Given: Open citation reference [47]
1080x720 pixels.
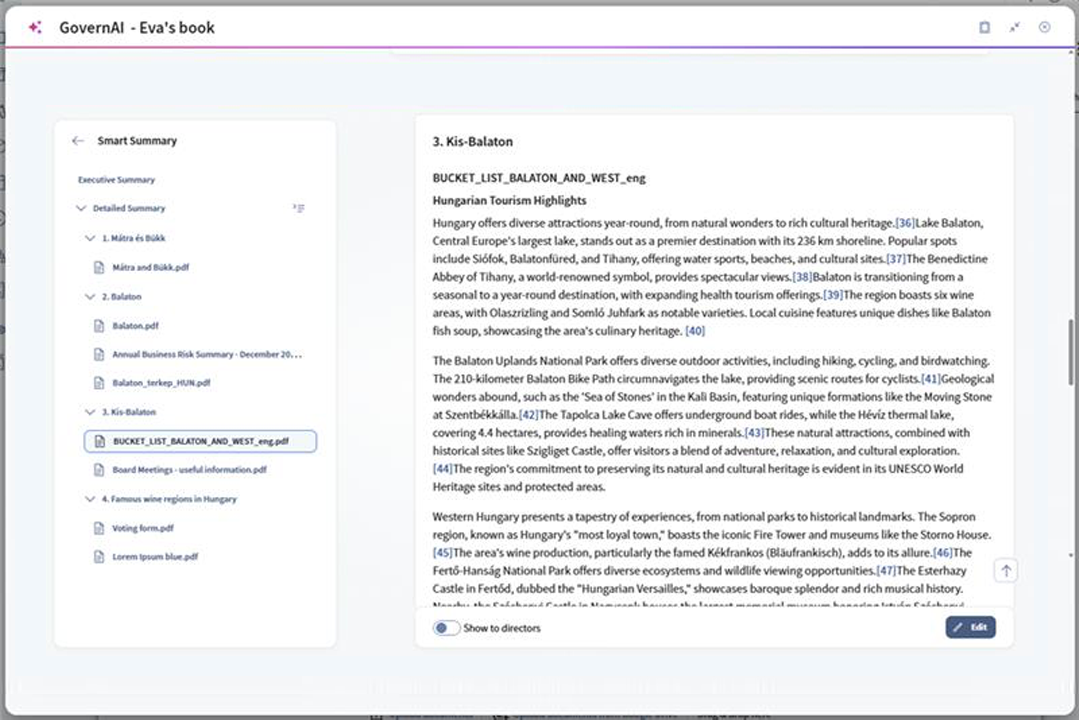Looking at the screenshot, I should click(886, 570).
